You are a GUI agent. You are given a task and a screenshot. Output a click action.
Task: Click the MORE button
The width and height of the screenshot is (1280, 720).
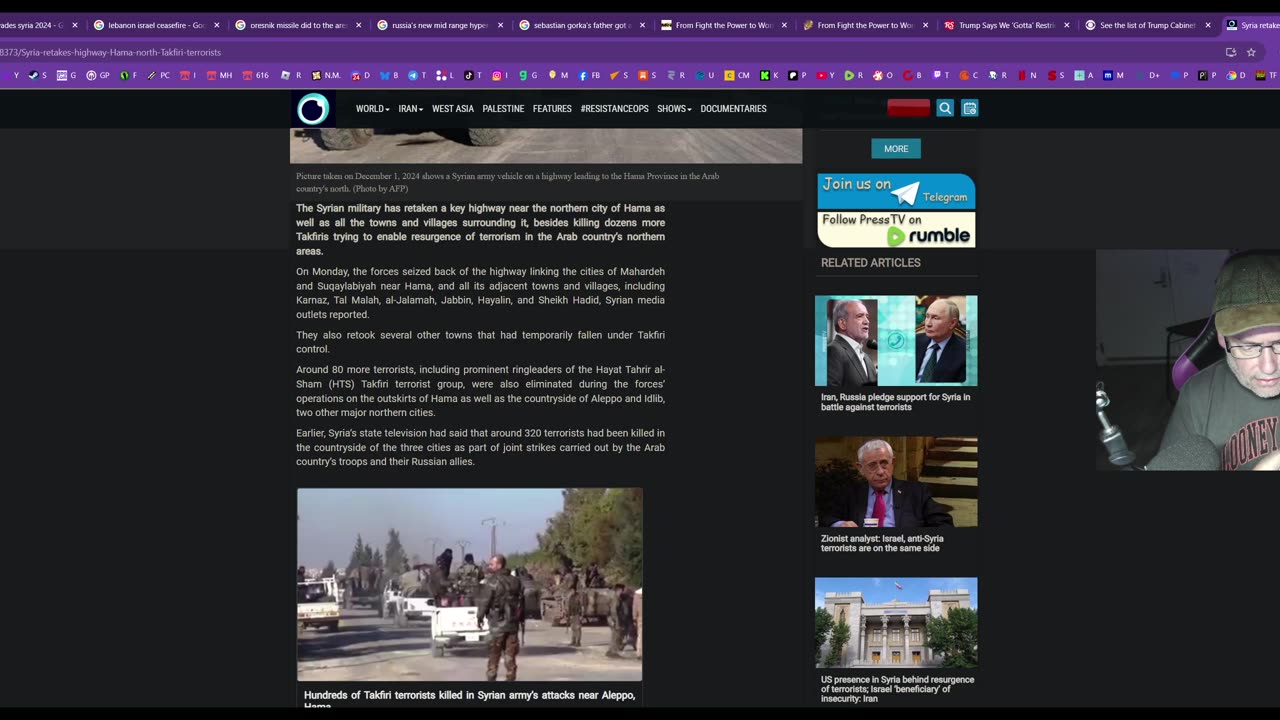pyautogui.click(x=896, y=148)
